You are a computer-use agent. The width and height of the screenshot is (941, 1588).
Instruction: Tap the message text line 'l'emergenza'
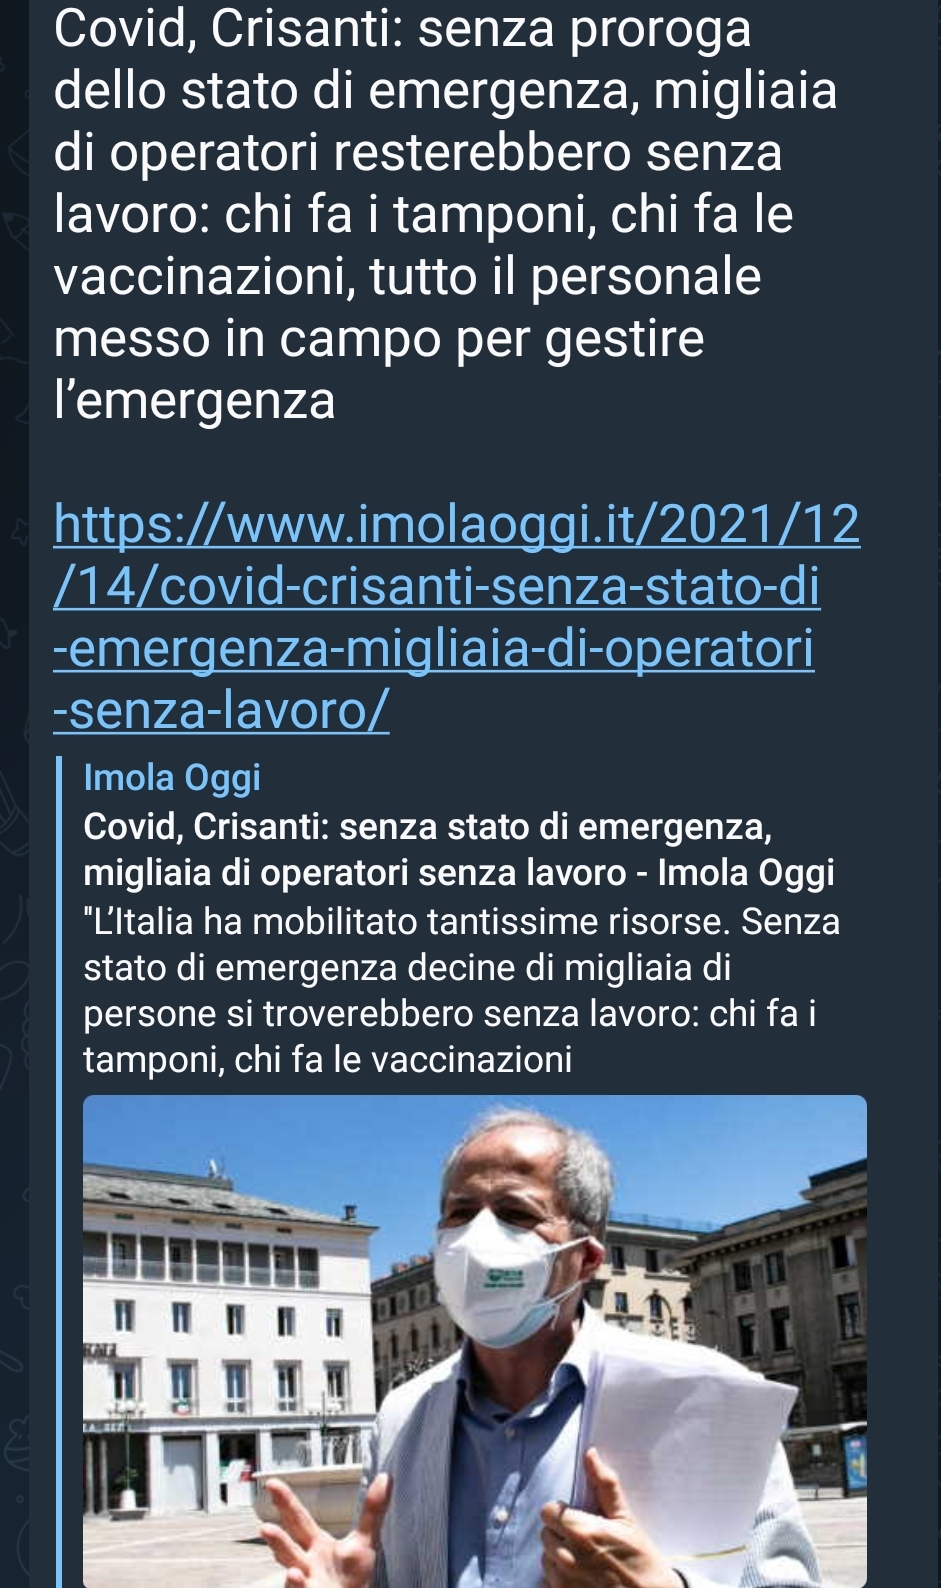[195, 401]
